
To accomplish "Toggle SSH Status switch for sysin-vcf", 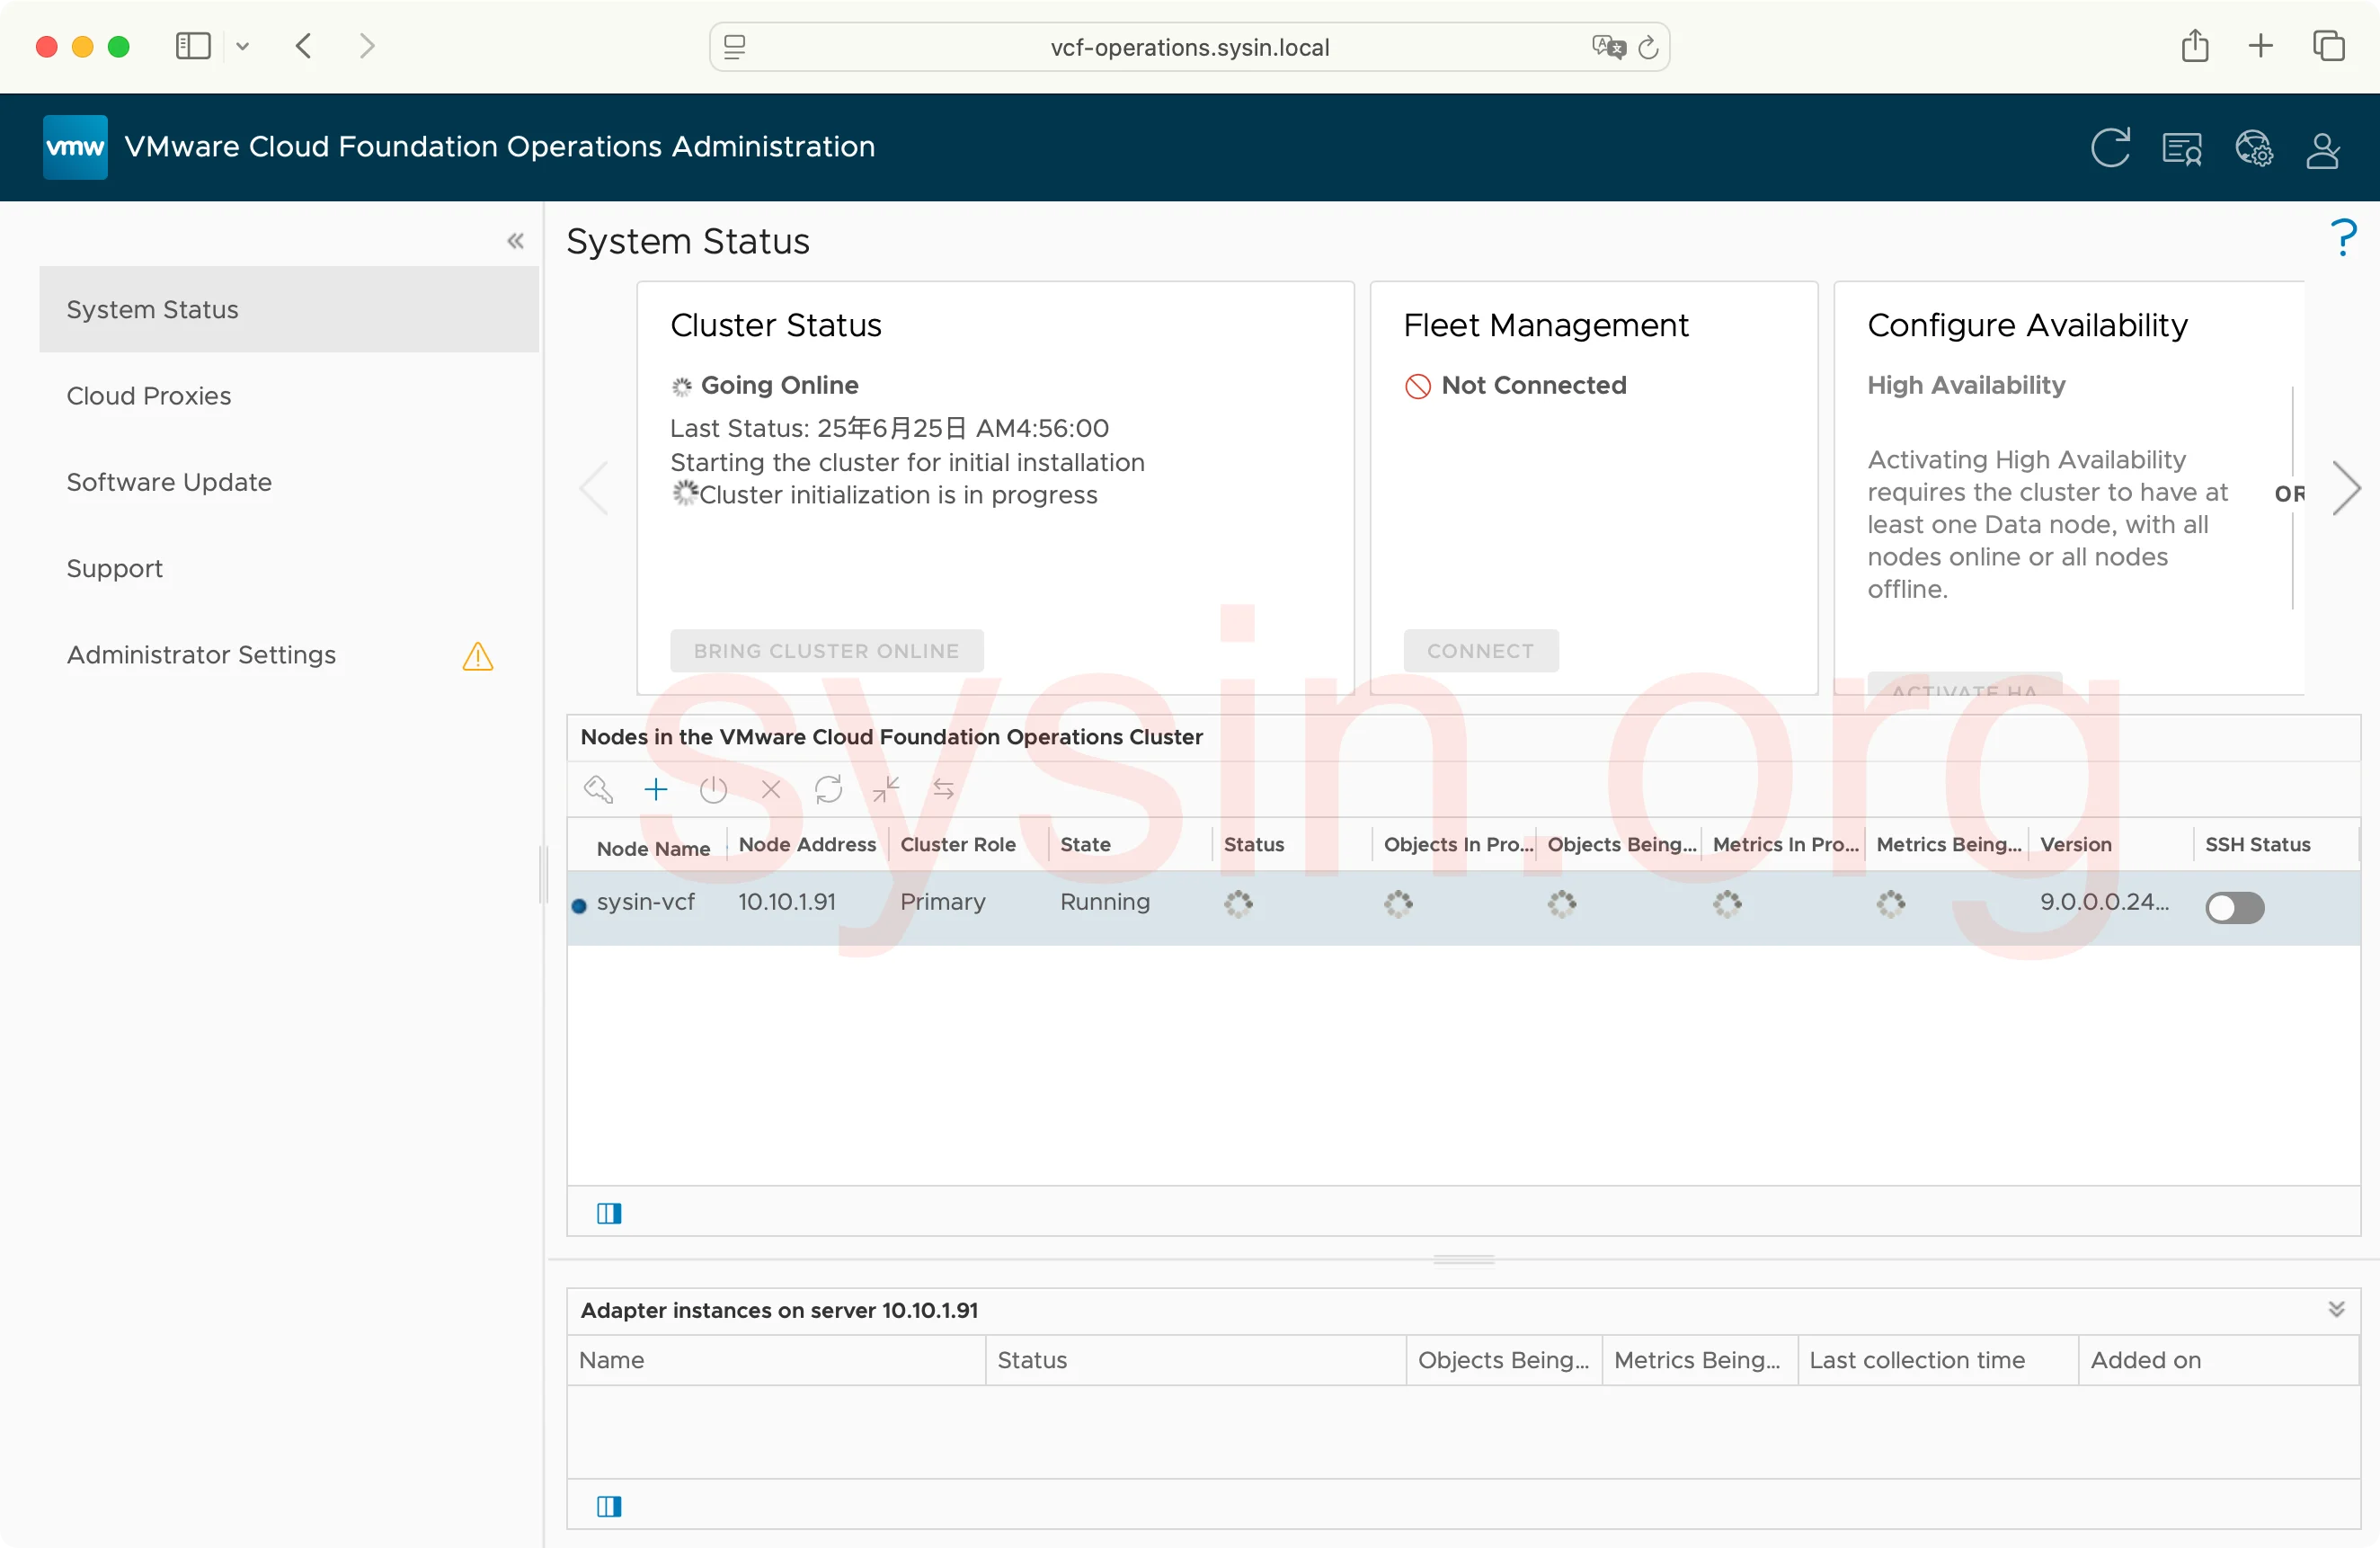I will [x=2234, y=907].
